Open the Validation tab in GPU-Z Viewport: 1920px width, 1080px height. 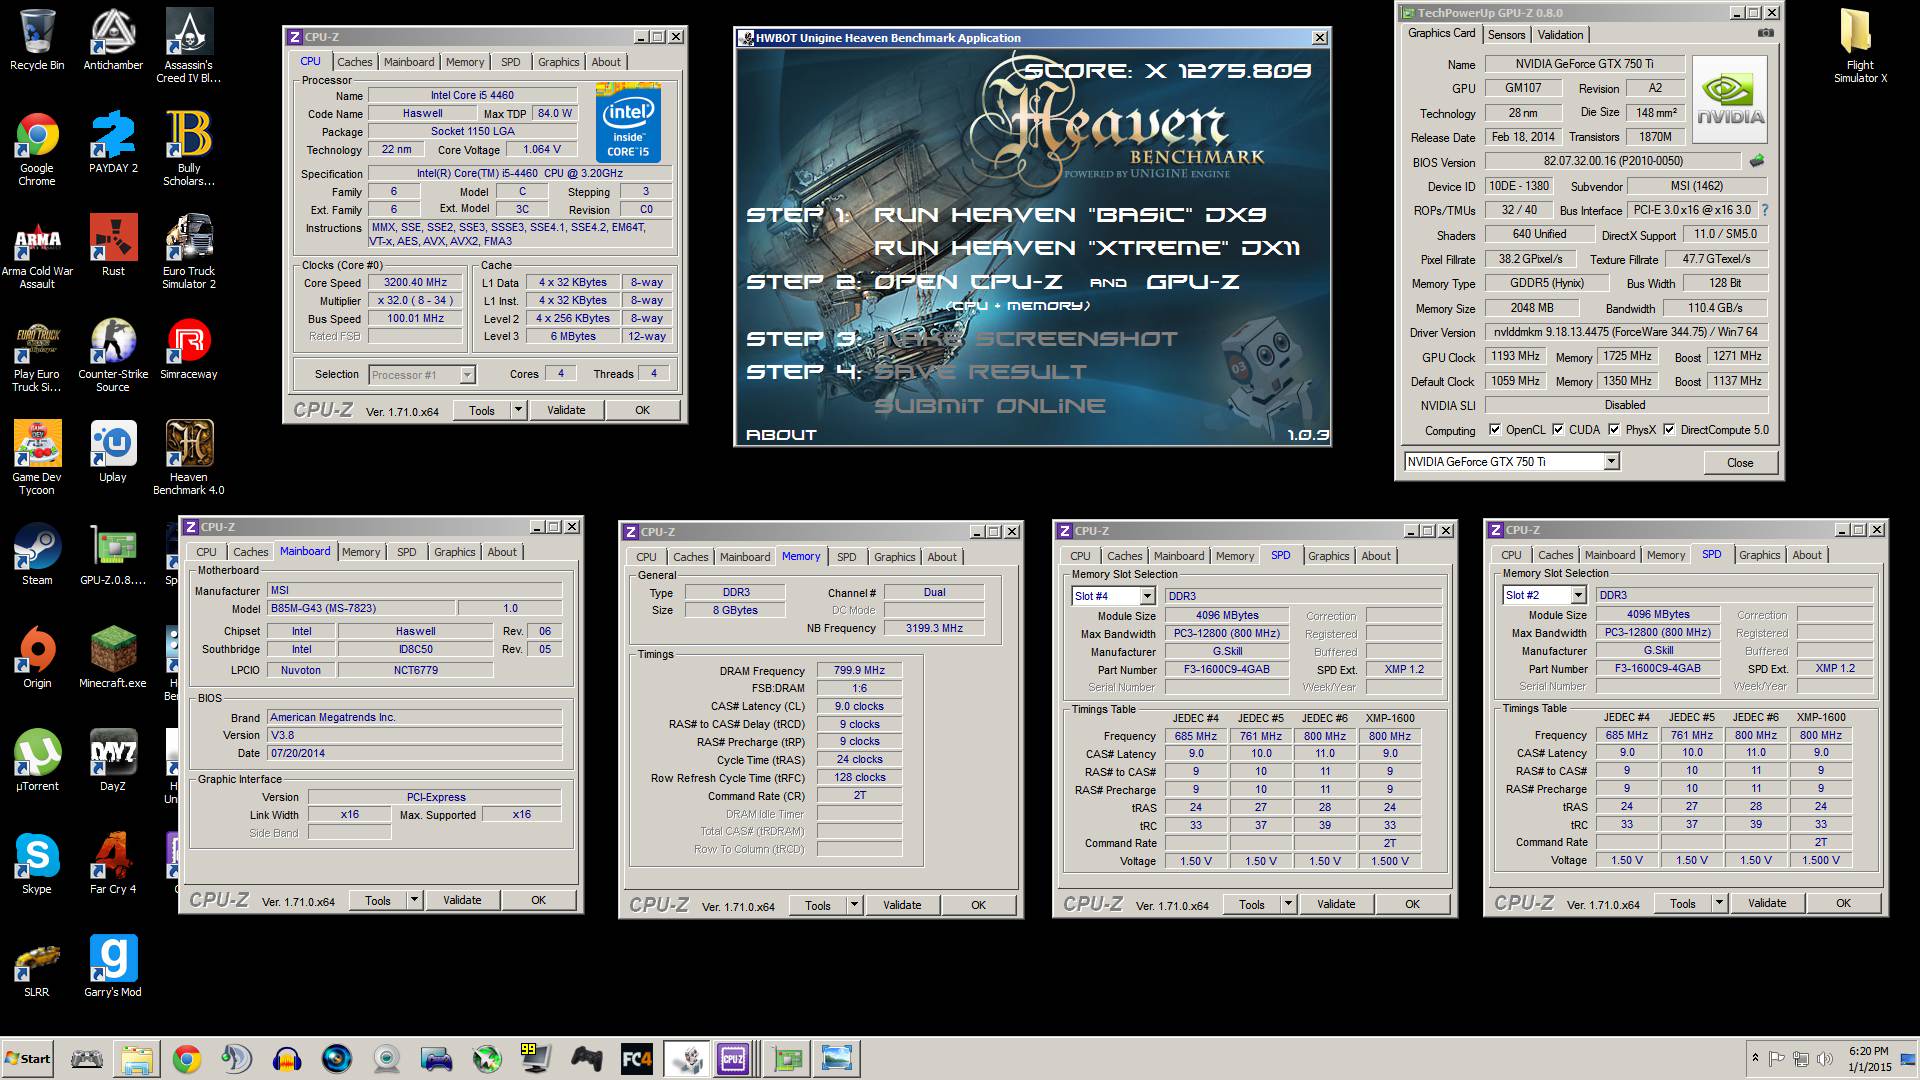[1560, 35]
